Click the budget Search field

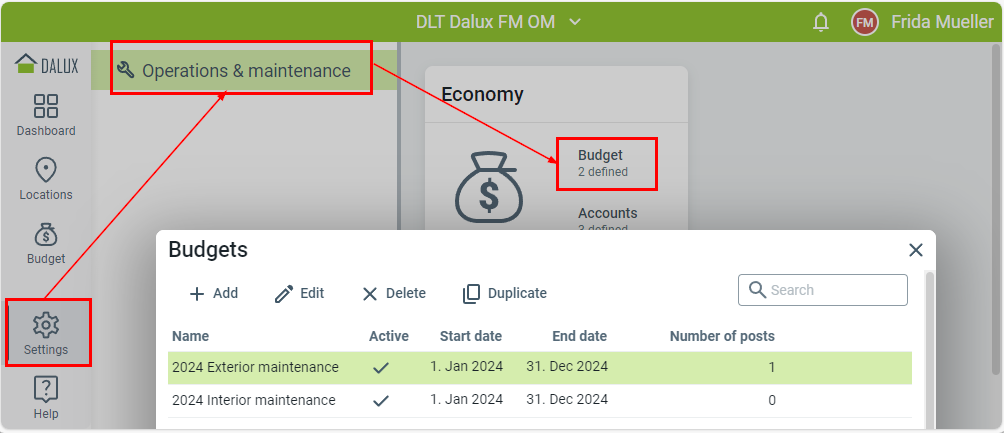tap(833, 290)
